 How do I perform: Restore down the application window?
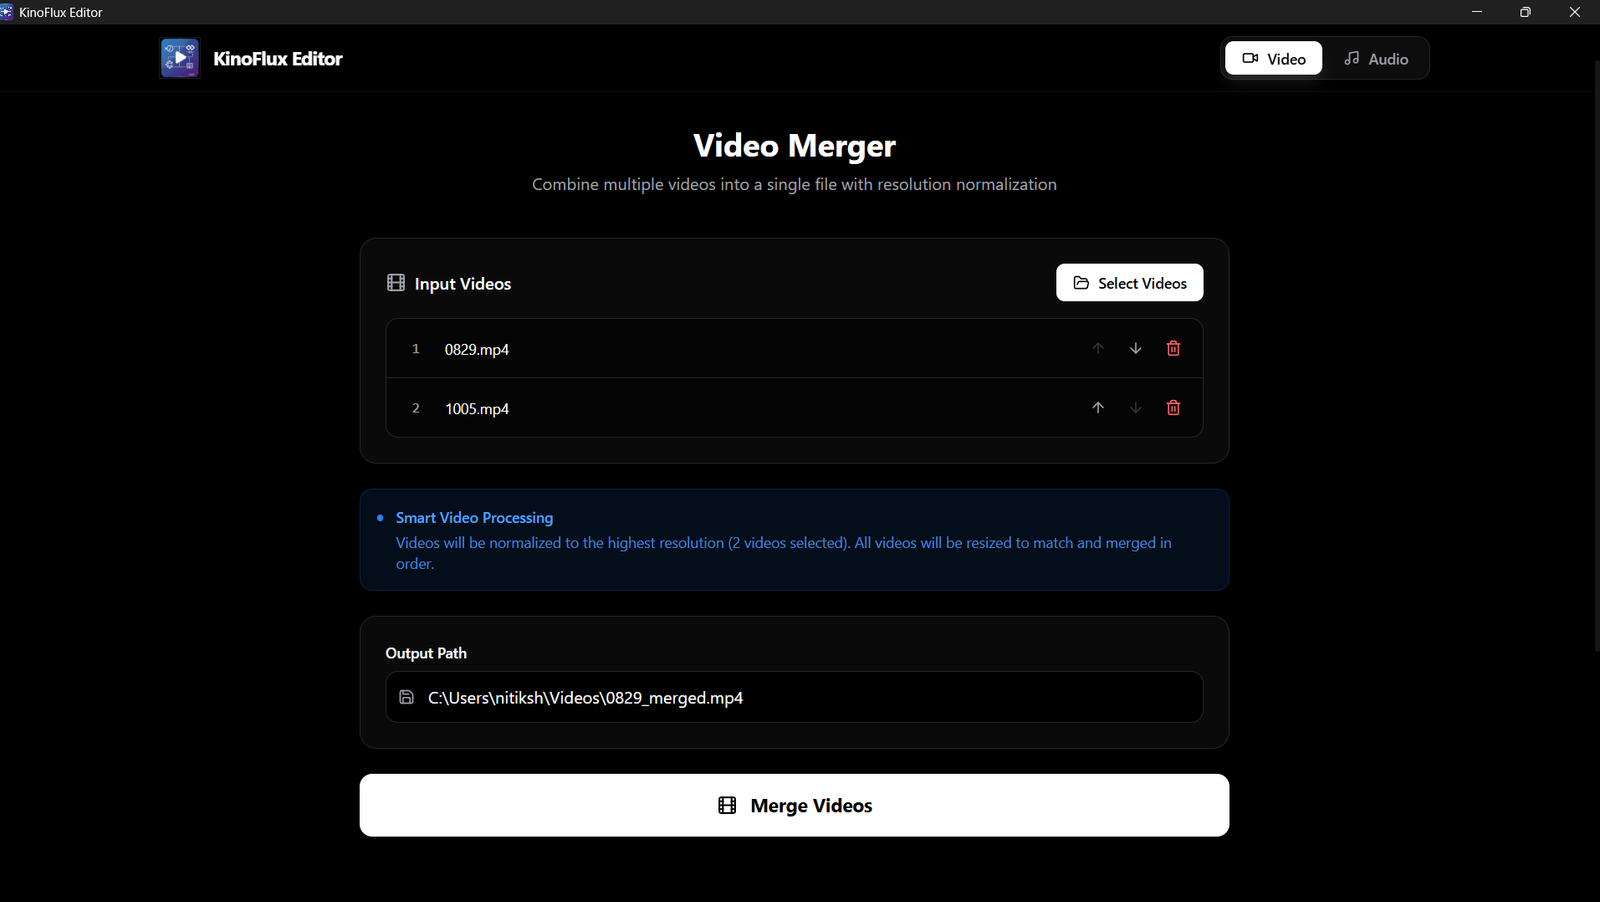1525,12
